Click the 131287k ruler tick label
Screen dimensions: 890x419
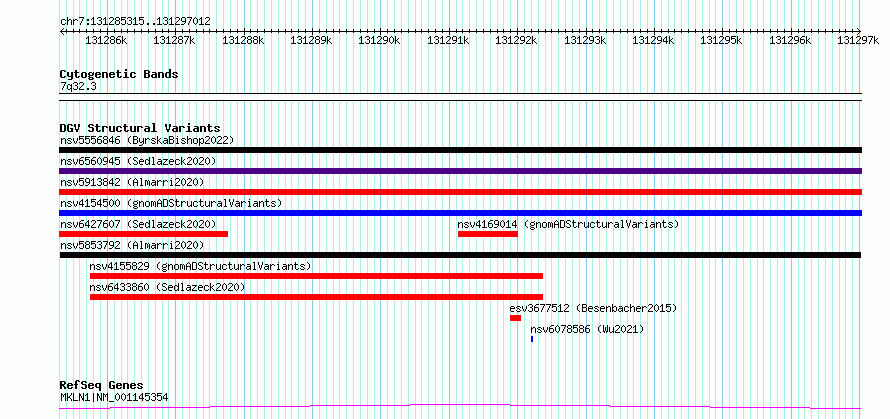tap(174, 40)
